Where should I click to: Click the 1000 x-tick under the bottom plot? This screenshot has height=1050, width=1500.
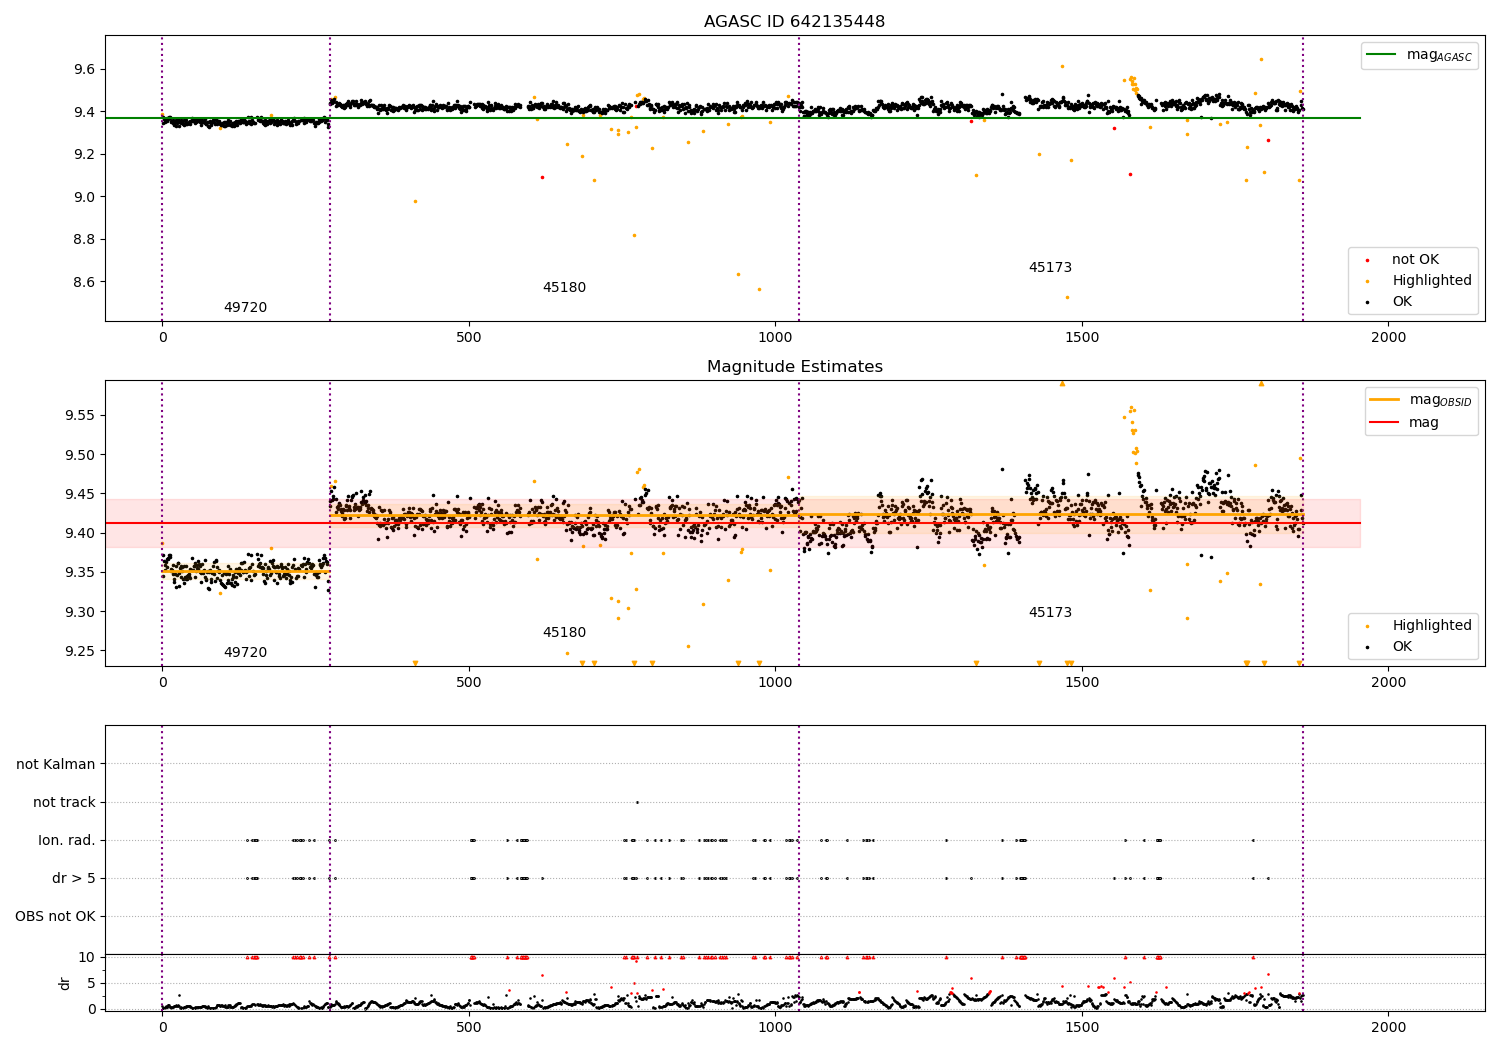point(775,1028)
